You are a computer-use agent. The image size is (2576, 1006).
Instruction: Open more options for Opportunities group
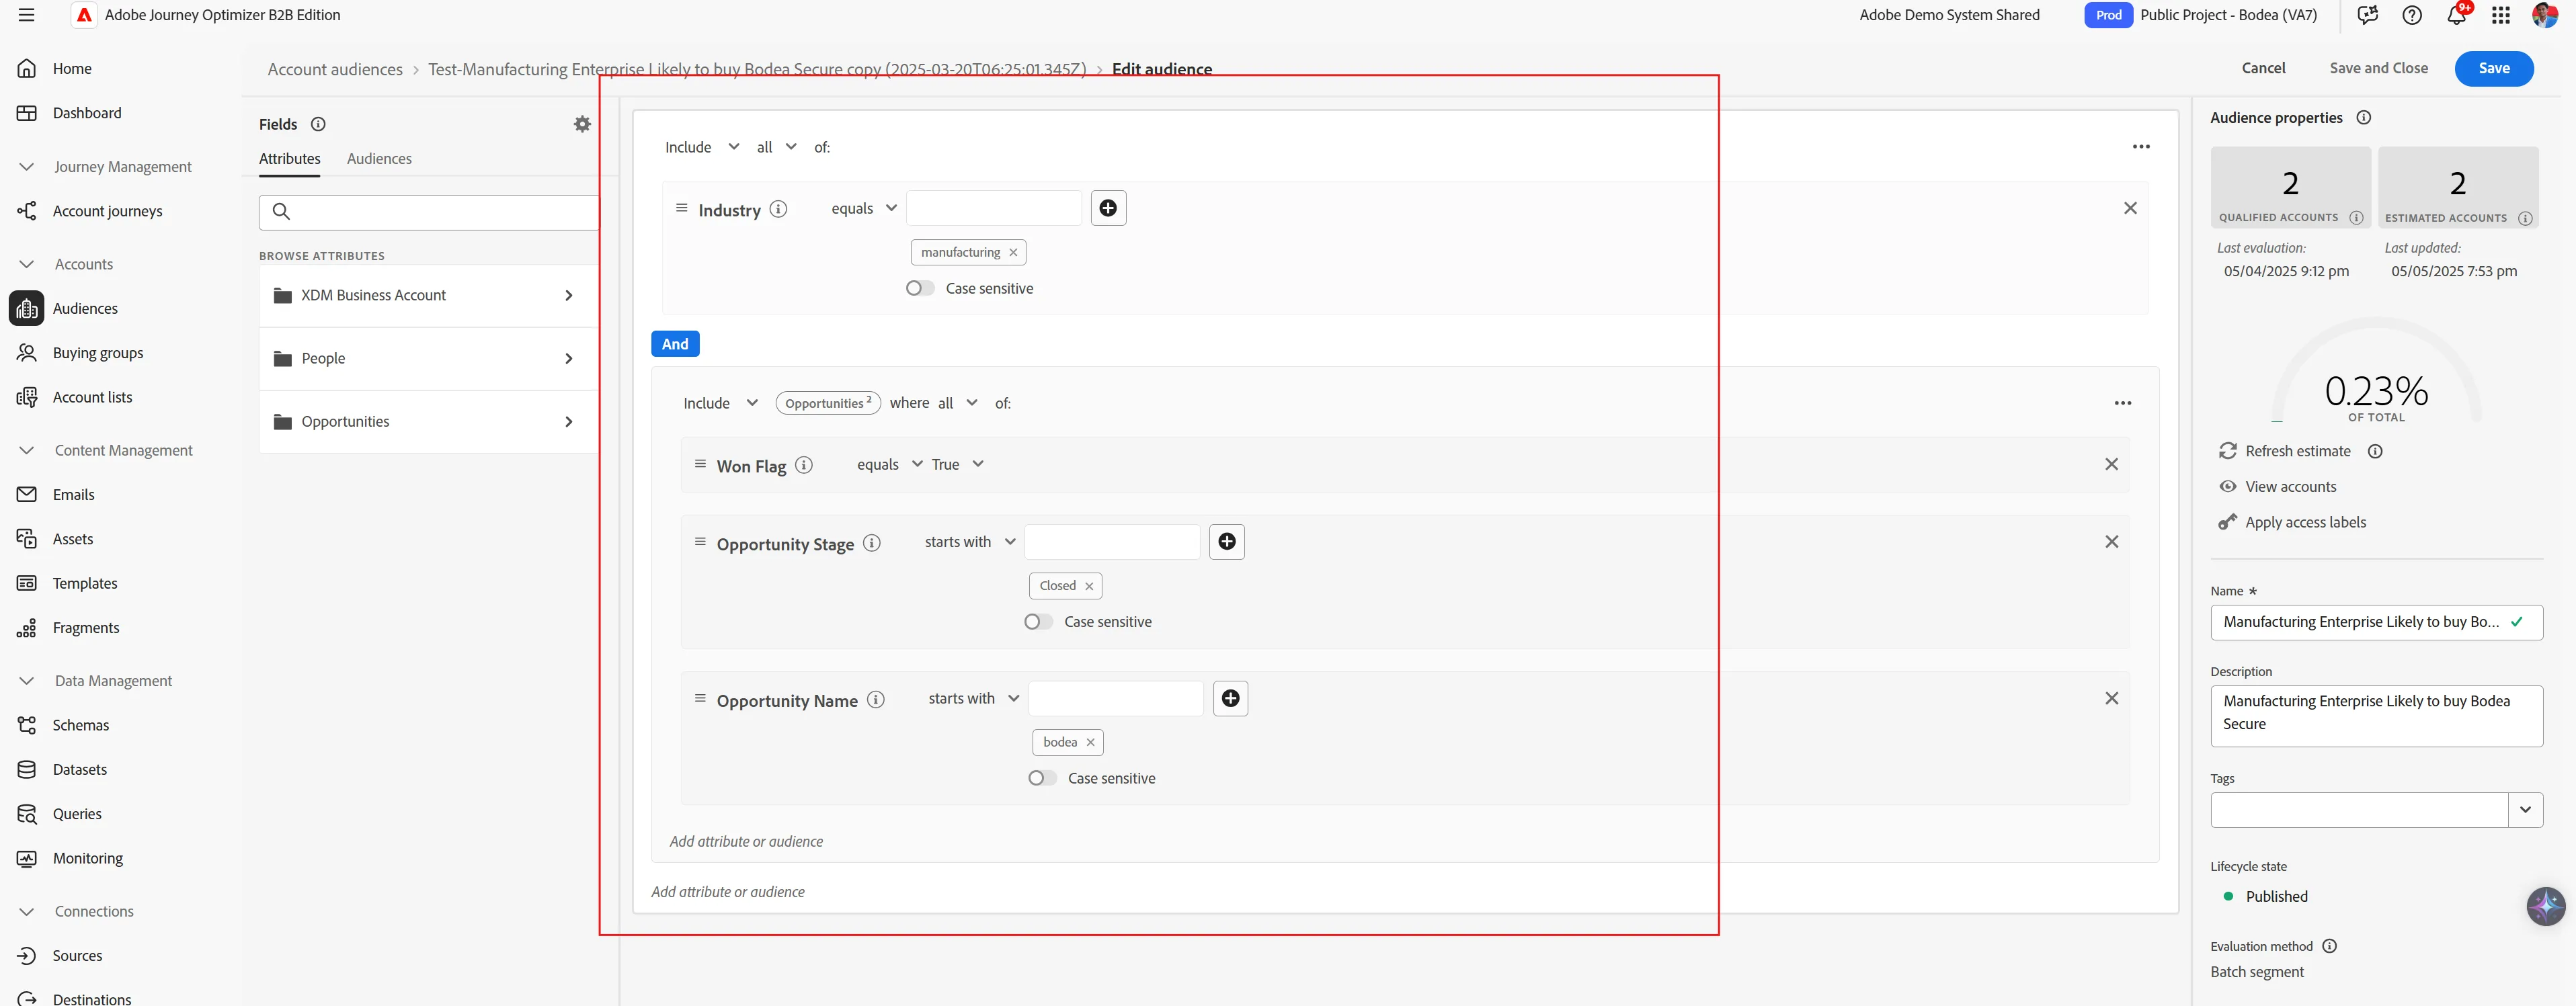tap(2123, 403)
